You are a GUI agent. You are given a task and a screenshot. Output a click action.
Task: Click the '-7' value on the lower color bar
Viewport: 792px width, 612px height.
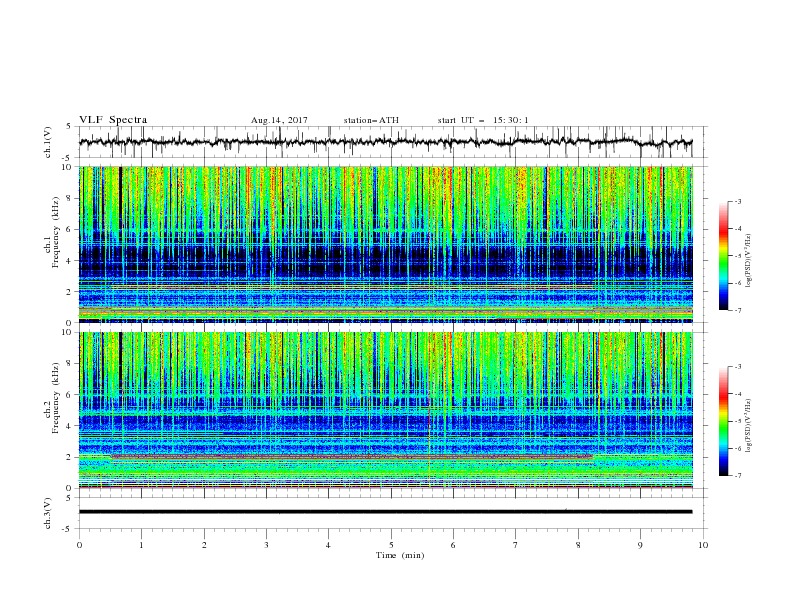pyautogui.click(x=737, y=476)
